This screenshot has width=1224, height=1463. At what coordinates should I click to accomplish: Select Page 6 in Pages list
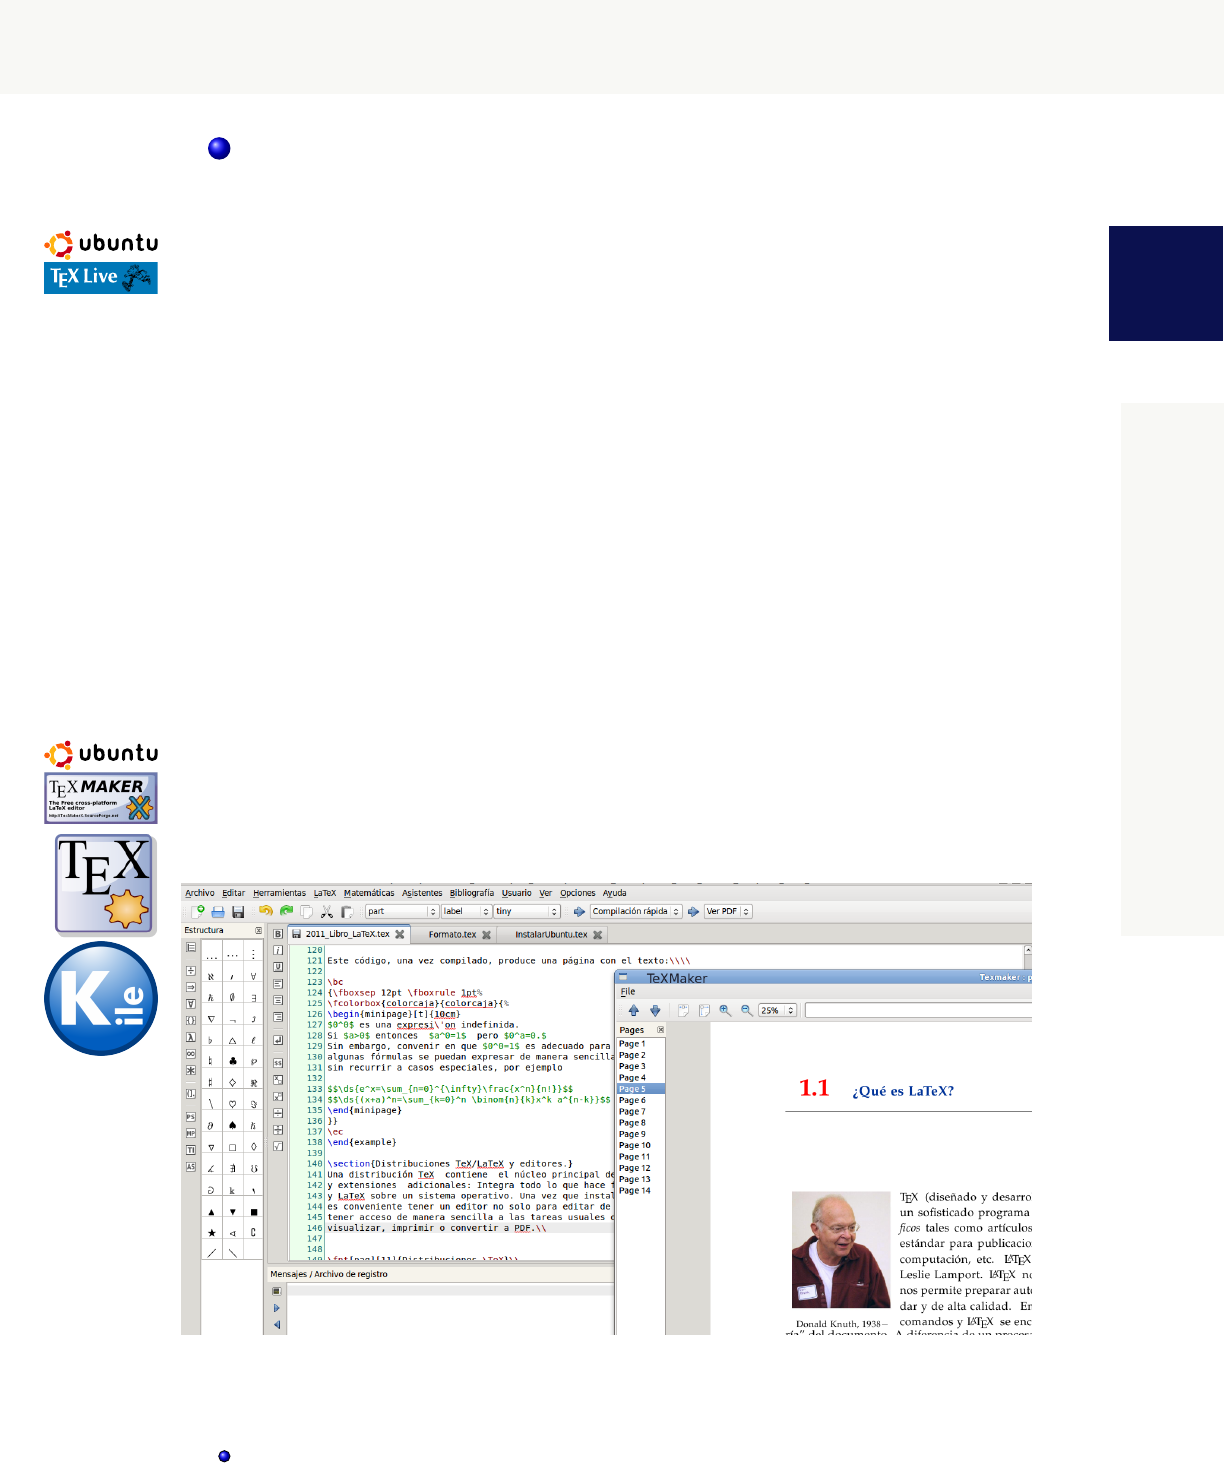point(641,1100)
